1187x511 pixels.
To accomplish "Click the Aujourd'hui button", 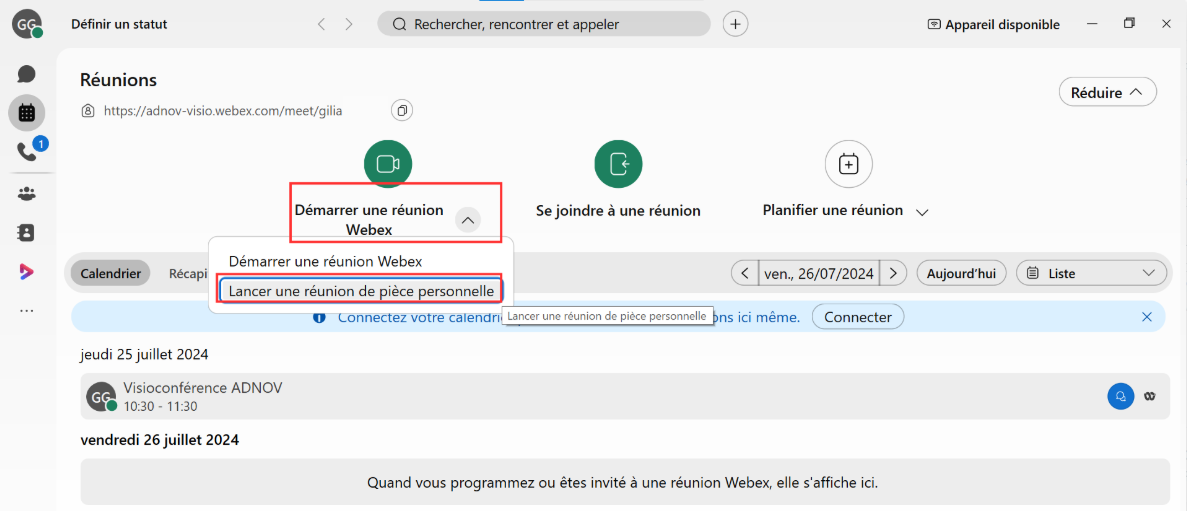I will [x=961, y=273].
